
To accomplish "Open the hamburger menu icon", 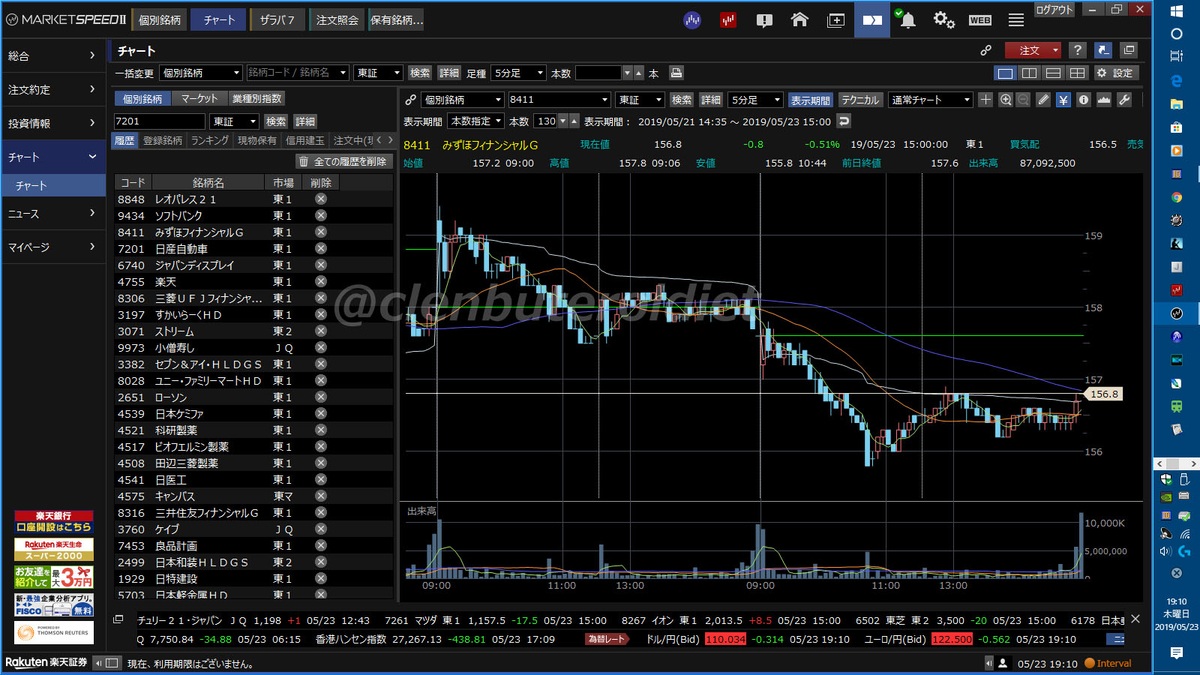I will point(1016,19).
